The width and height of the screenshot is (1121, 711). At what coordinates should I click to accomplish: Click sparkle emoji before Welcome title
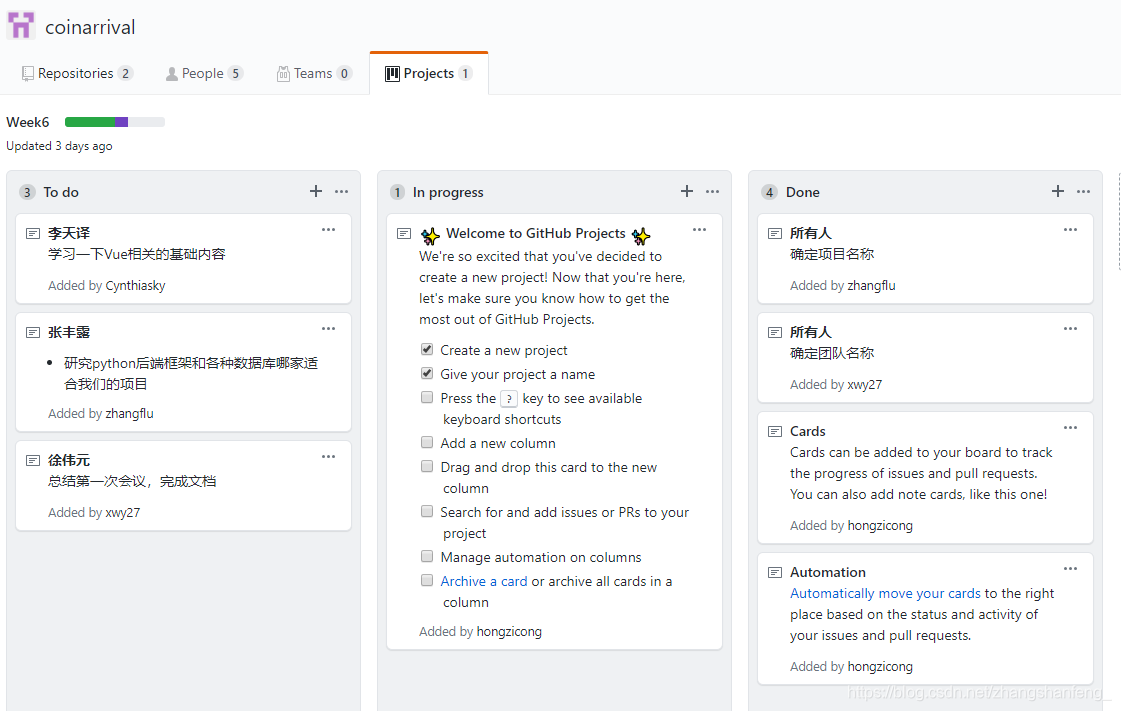point(430,235)
